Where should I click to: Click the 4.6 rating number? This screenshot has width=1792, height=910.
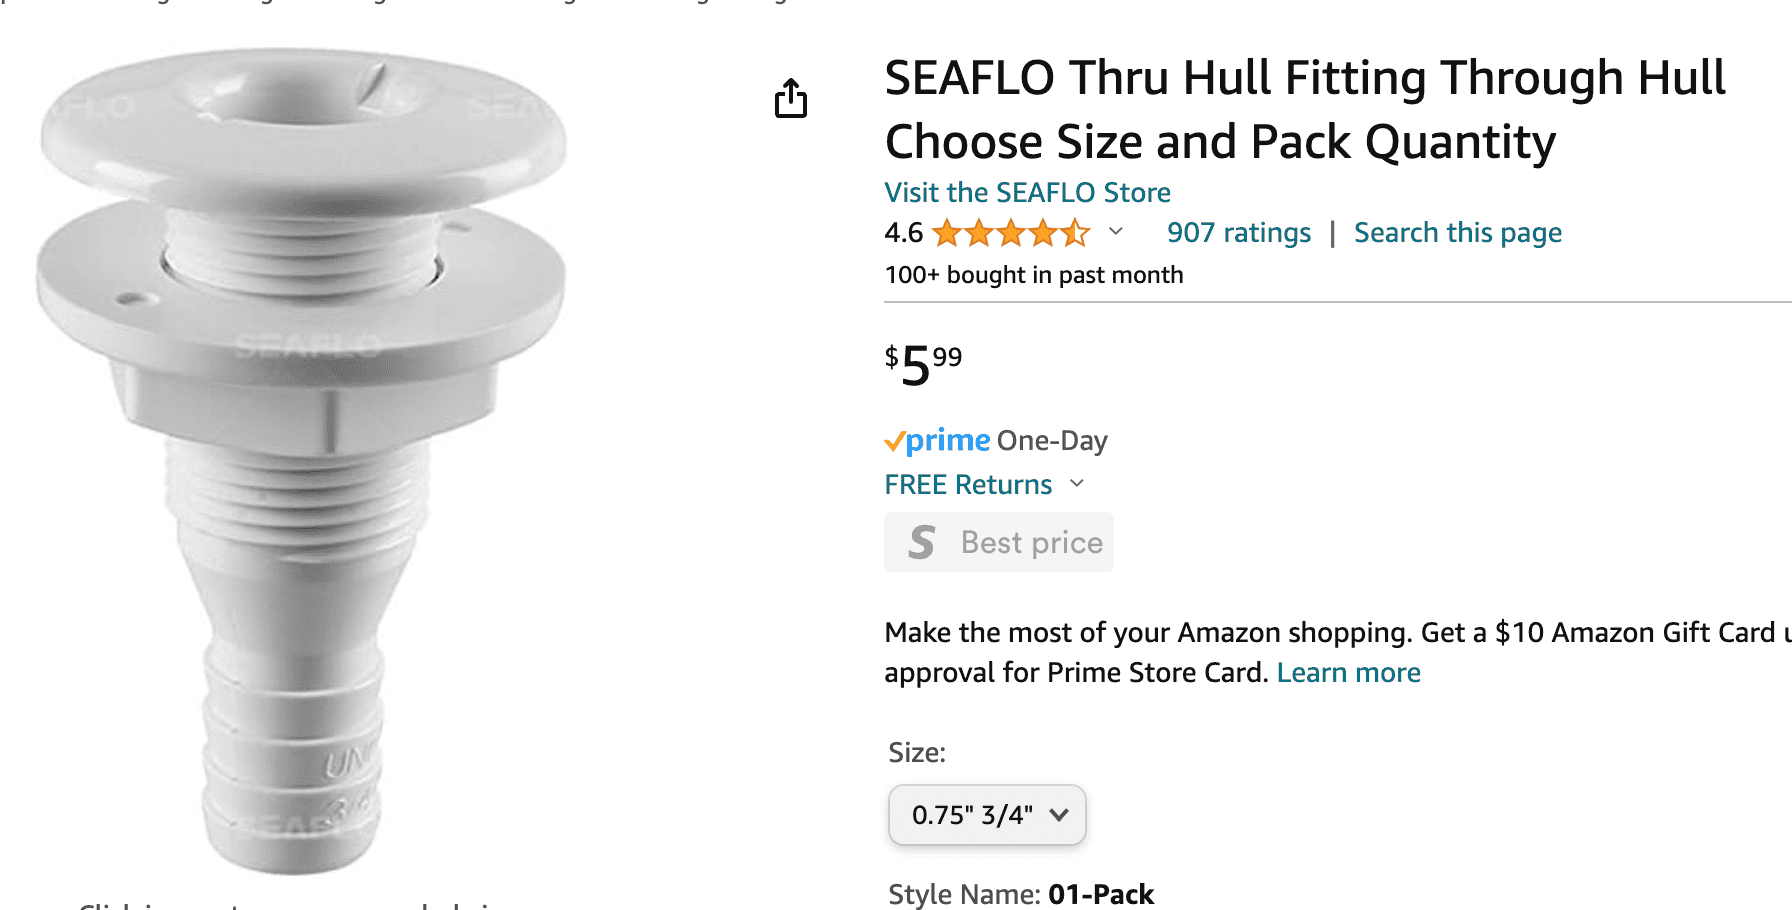[903, 233]
